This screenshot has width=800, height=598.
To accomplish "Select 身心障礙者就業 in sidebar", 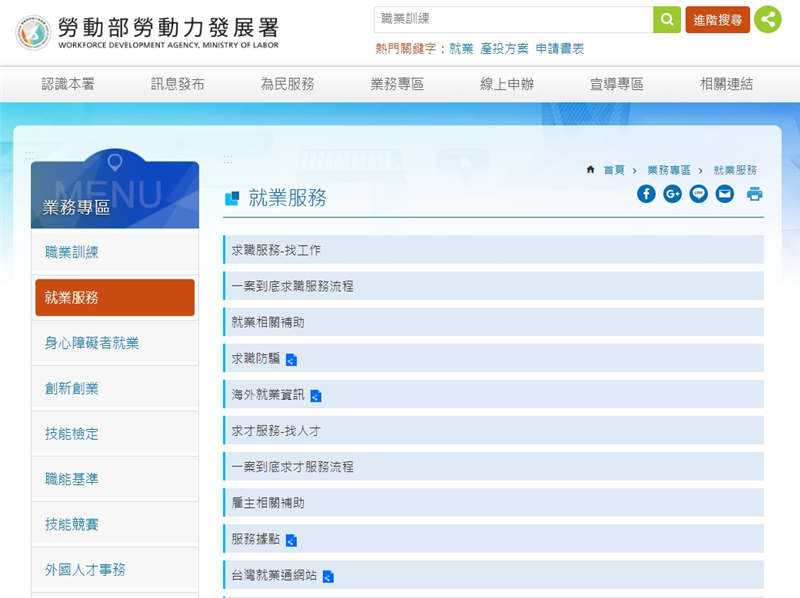I will [115, 343].
